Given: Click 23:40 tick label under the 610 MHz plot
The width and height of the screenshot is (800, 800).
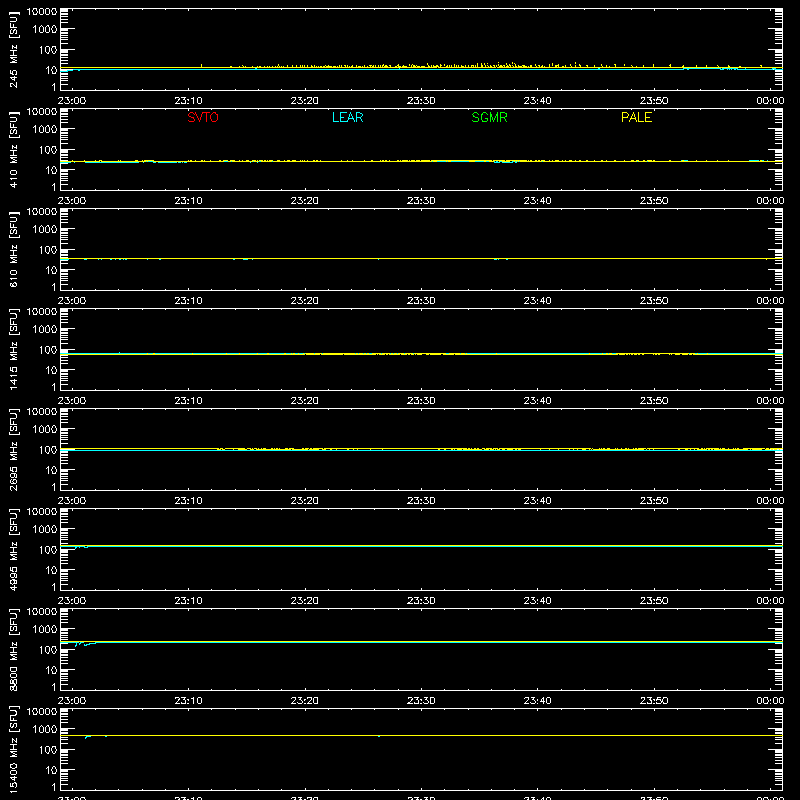Looking at the screenshot, I should (x=537, y=301).
